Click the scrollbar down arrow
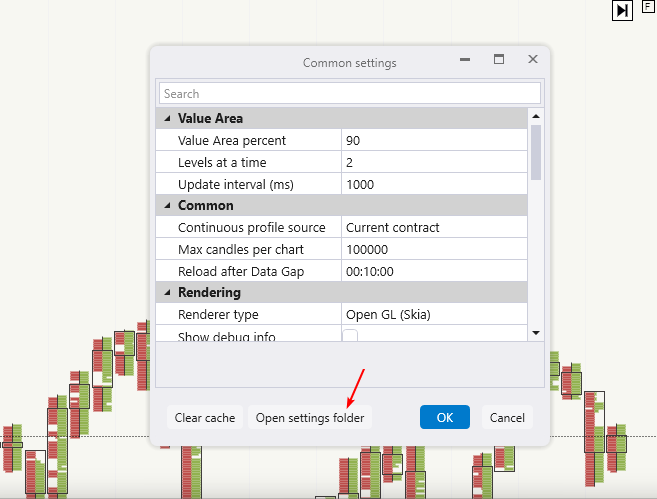This screenshot has width=657, height=499. [x=536, y=333]
